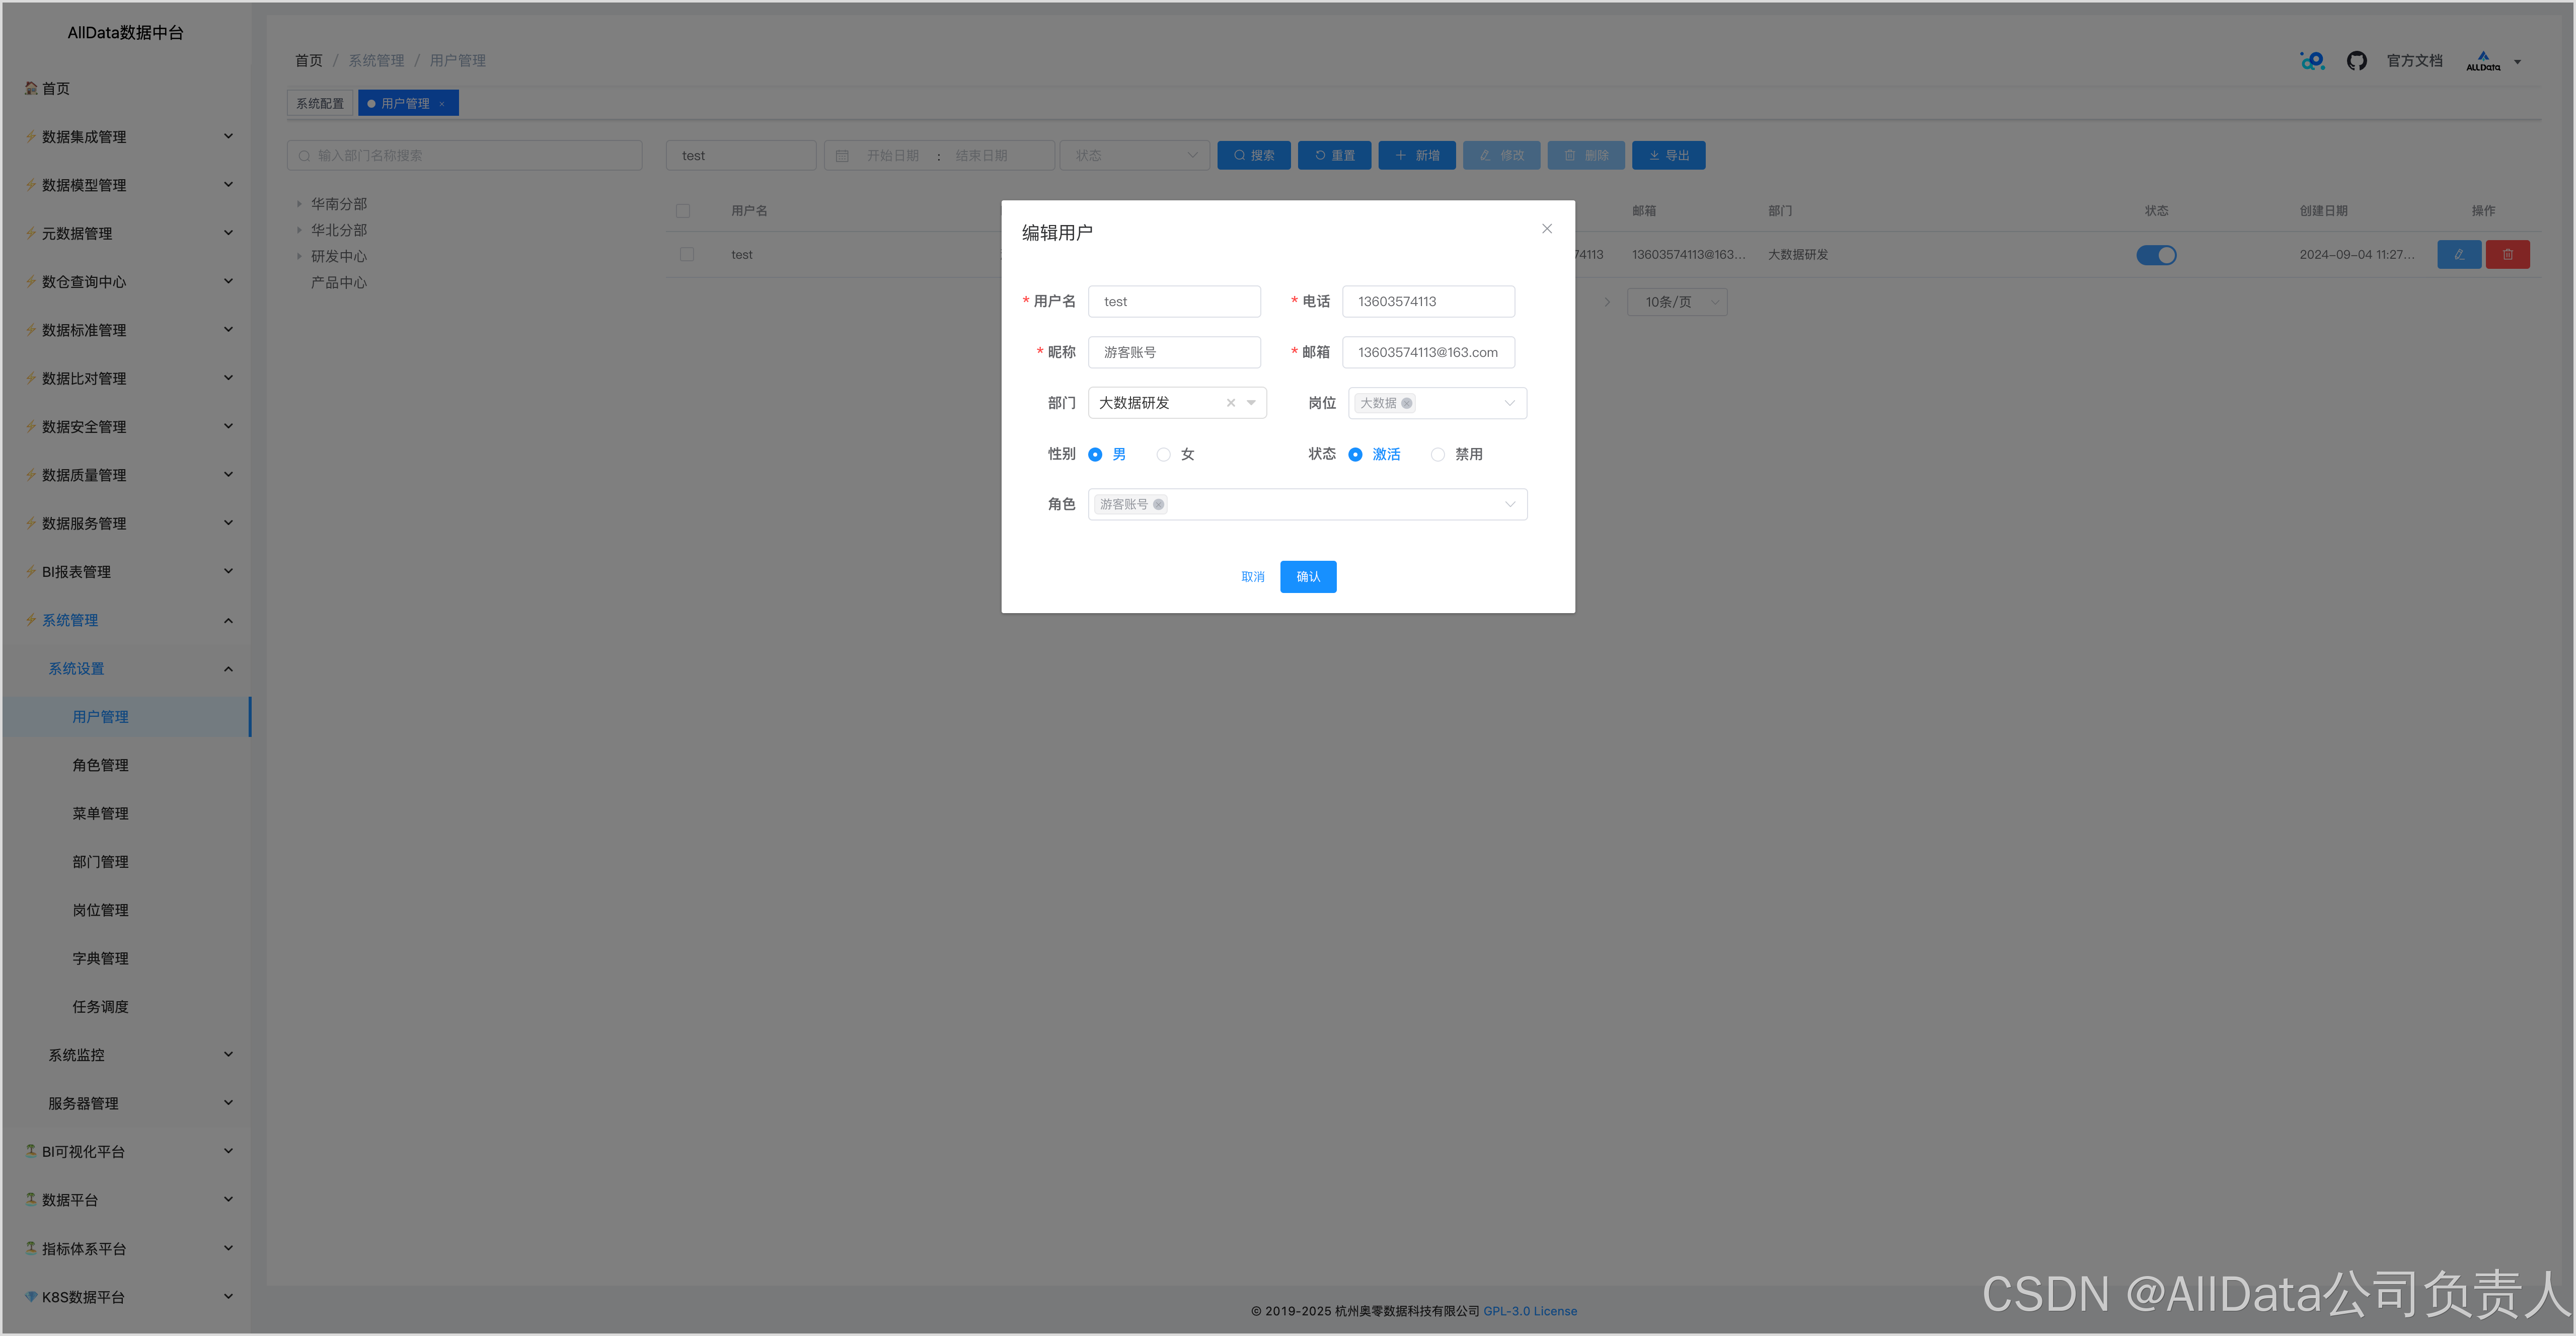Open 角色管理 in the sidebar menu
The height and width of the screenshot is (1336, 2576).
[x=100, y=765]
